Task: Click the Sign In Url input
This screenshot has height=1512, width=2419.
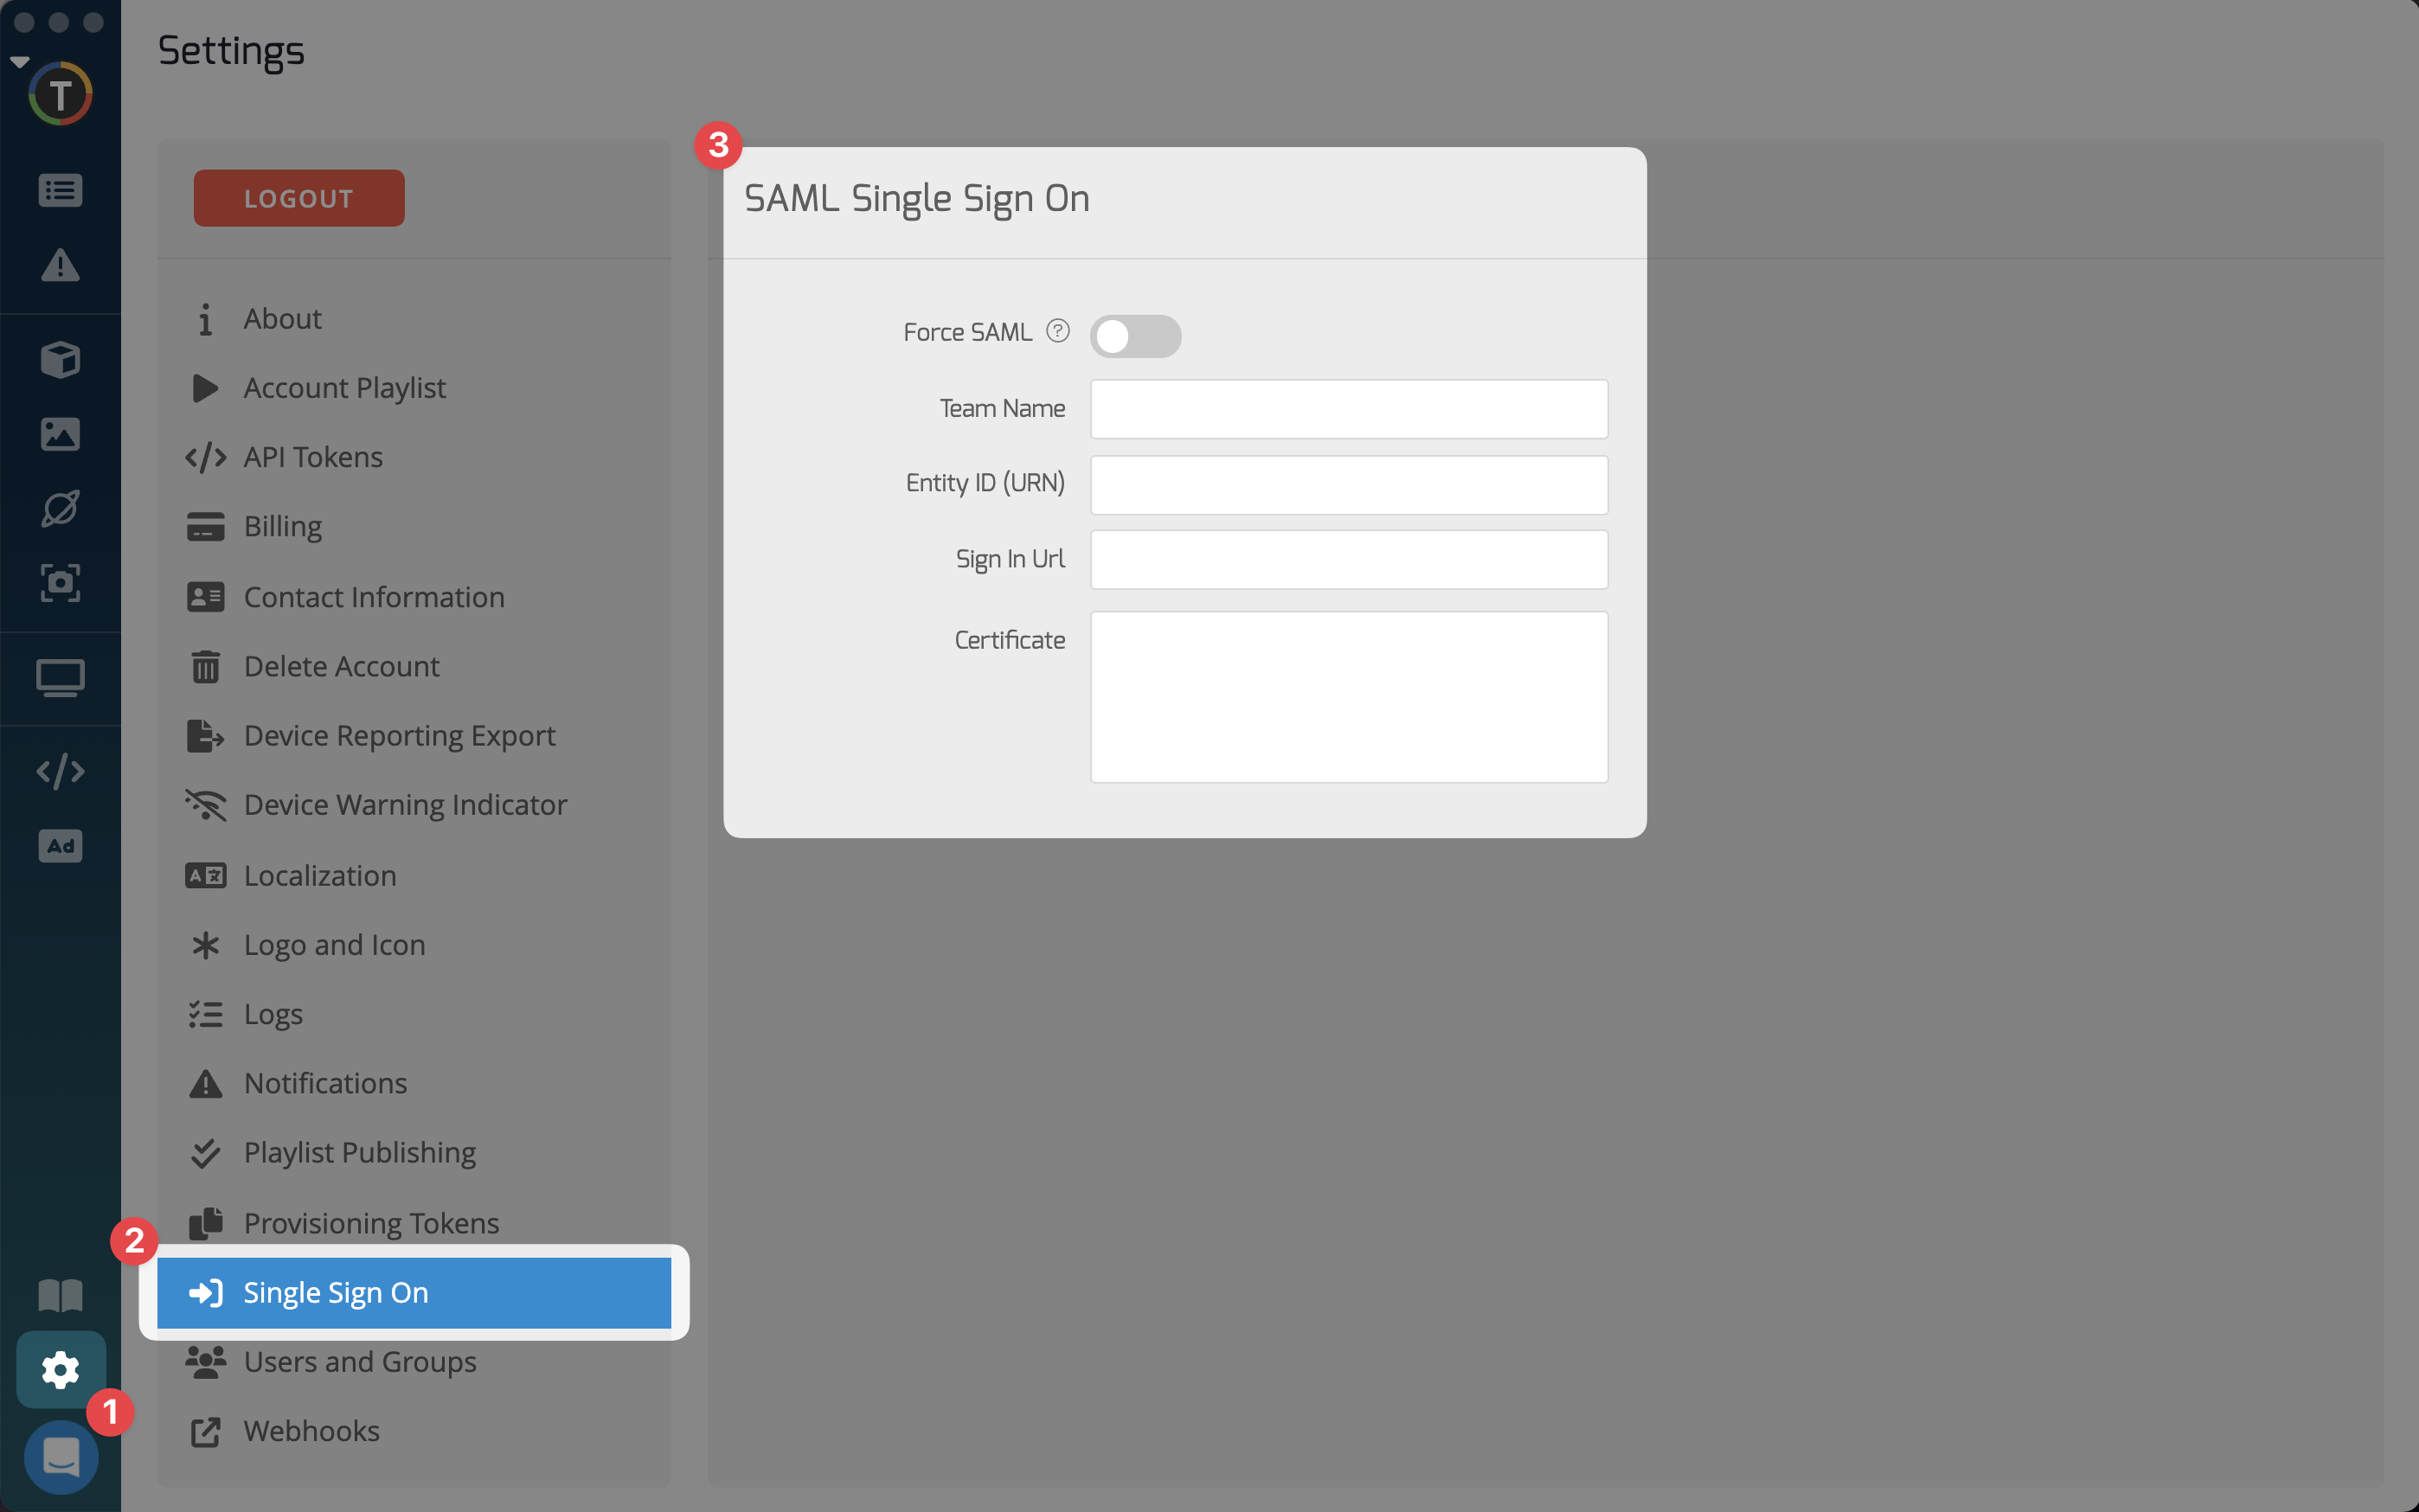Action: pyautogui.click(x=1348, y=560)
